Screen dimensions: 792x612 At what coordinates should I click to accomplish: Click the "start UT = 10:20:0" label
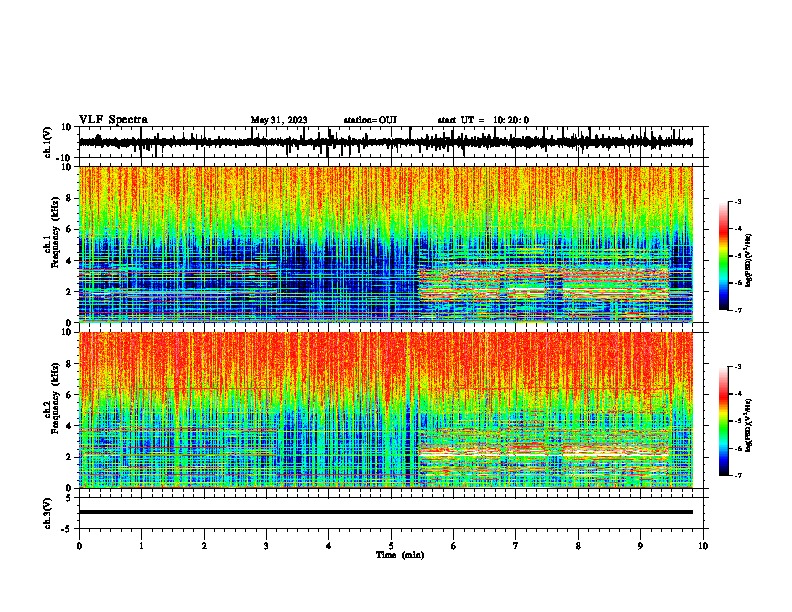[483, 120]
